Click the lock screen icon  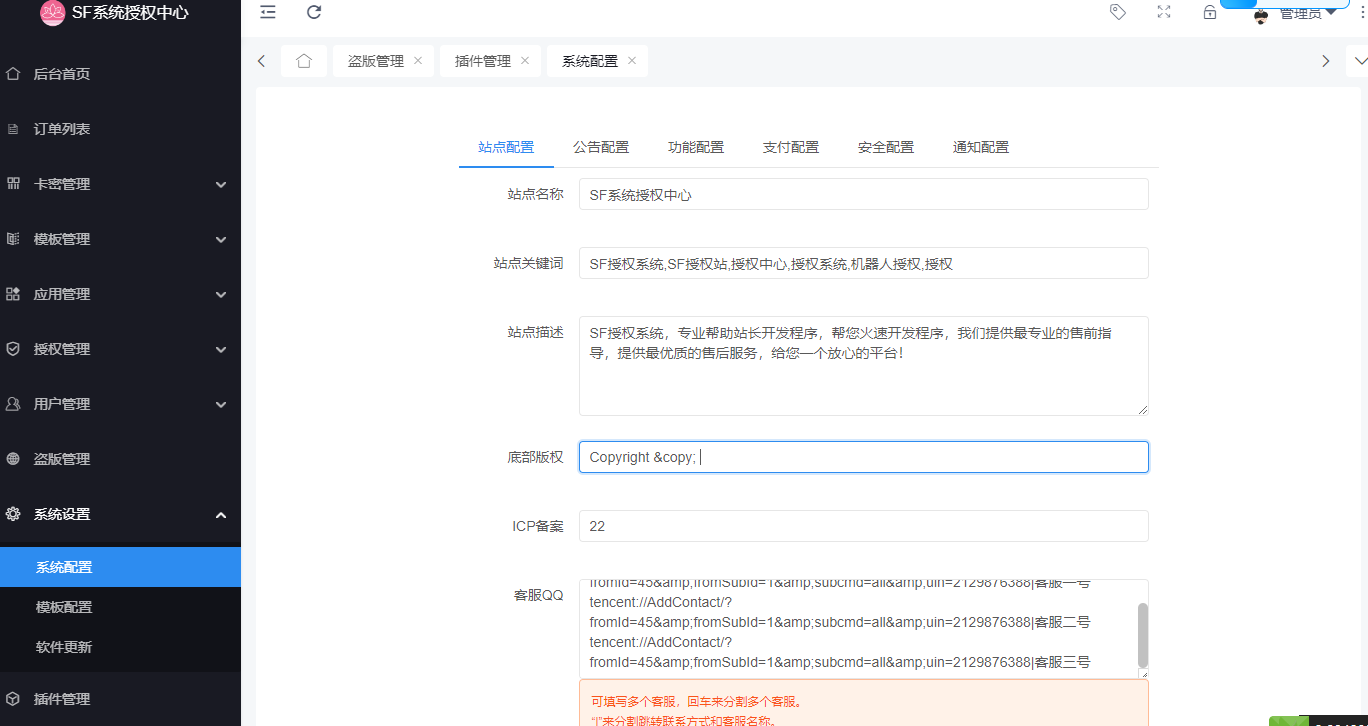tap(1209, 13)
